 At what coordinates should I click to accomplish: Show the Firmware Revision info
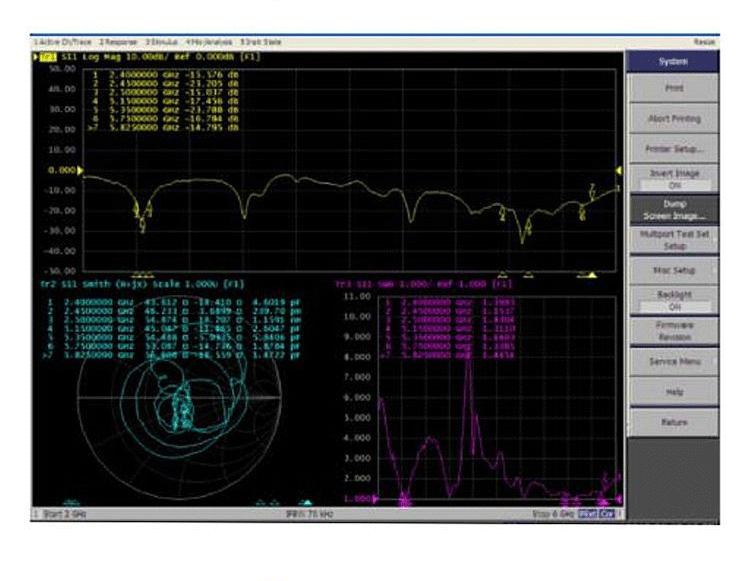point(672,331)
